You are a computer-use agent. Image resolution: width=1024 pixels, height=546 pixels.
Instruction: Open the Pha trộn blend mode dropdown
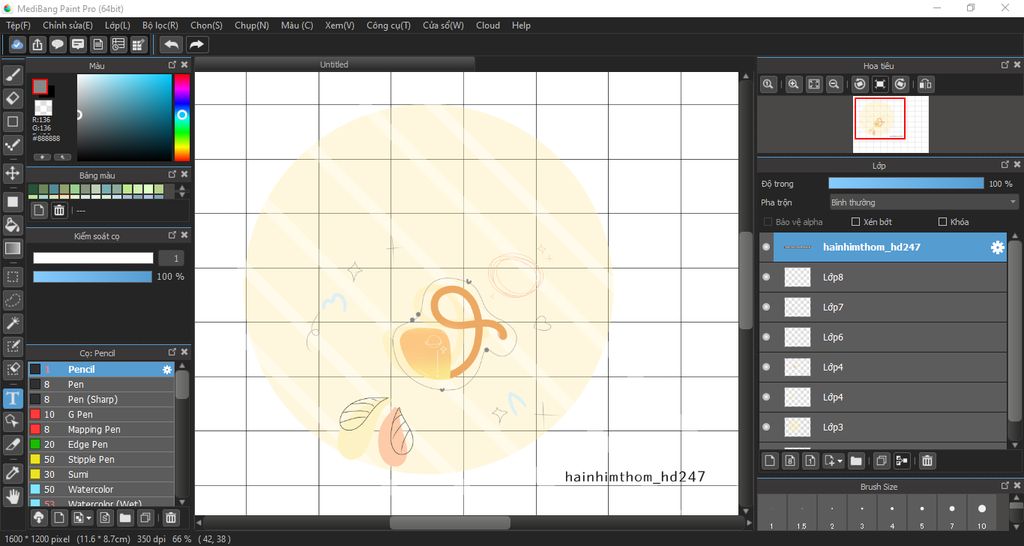(x=923, y=202)
